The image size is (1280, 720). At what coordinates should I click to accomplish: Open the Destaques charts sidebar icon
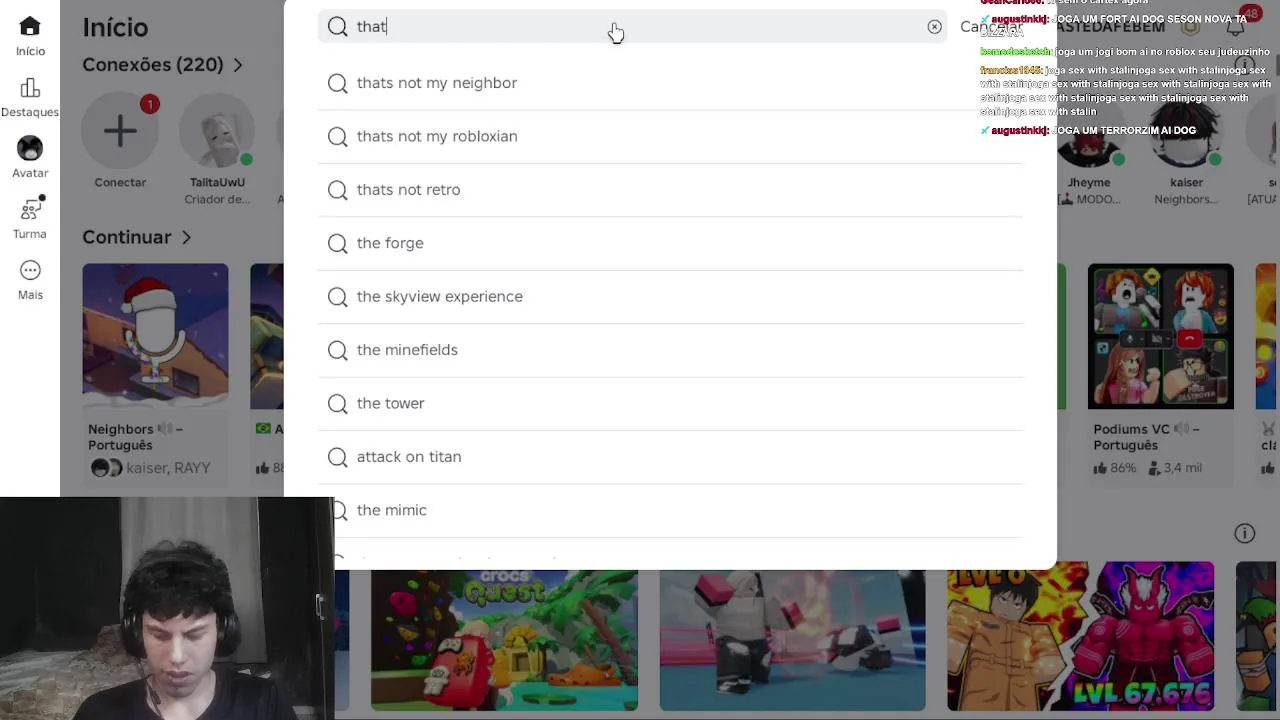tap(30, 88)
